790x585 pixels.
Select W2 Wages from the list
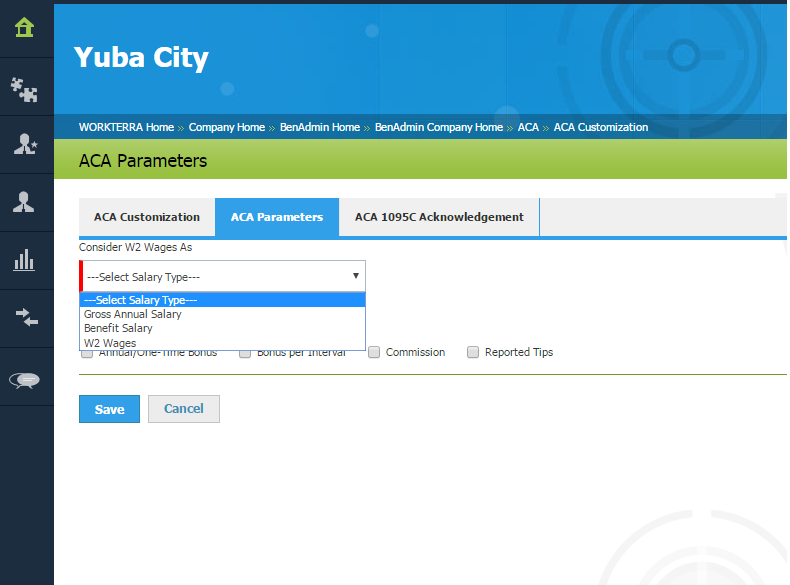(110, 343)
